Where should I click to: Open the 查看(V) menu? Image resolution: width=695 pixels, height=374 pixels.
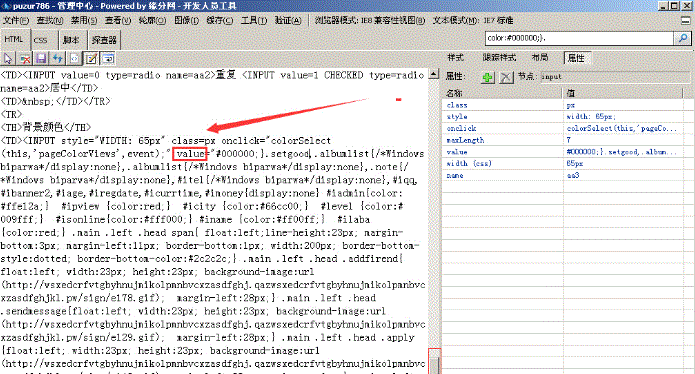pos(118,20)
